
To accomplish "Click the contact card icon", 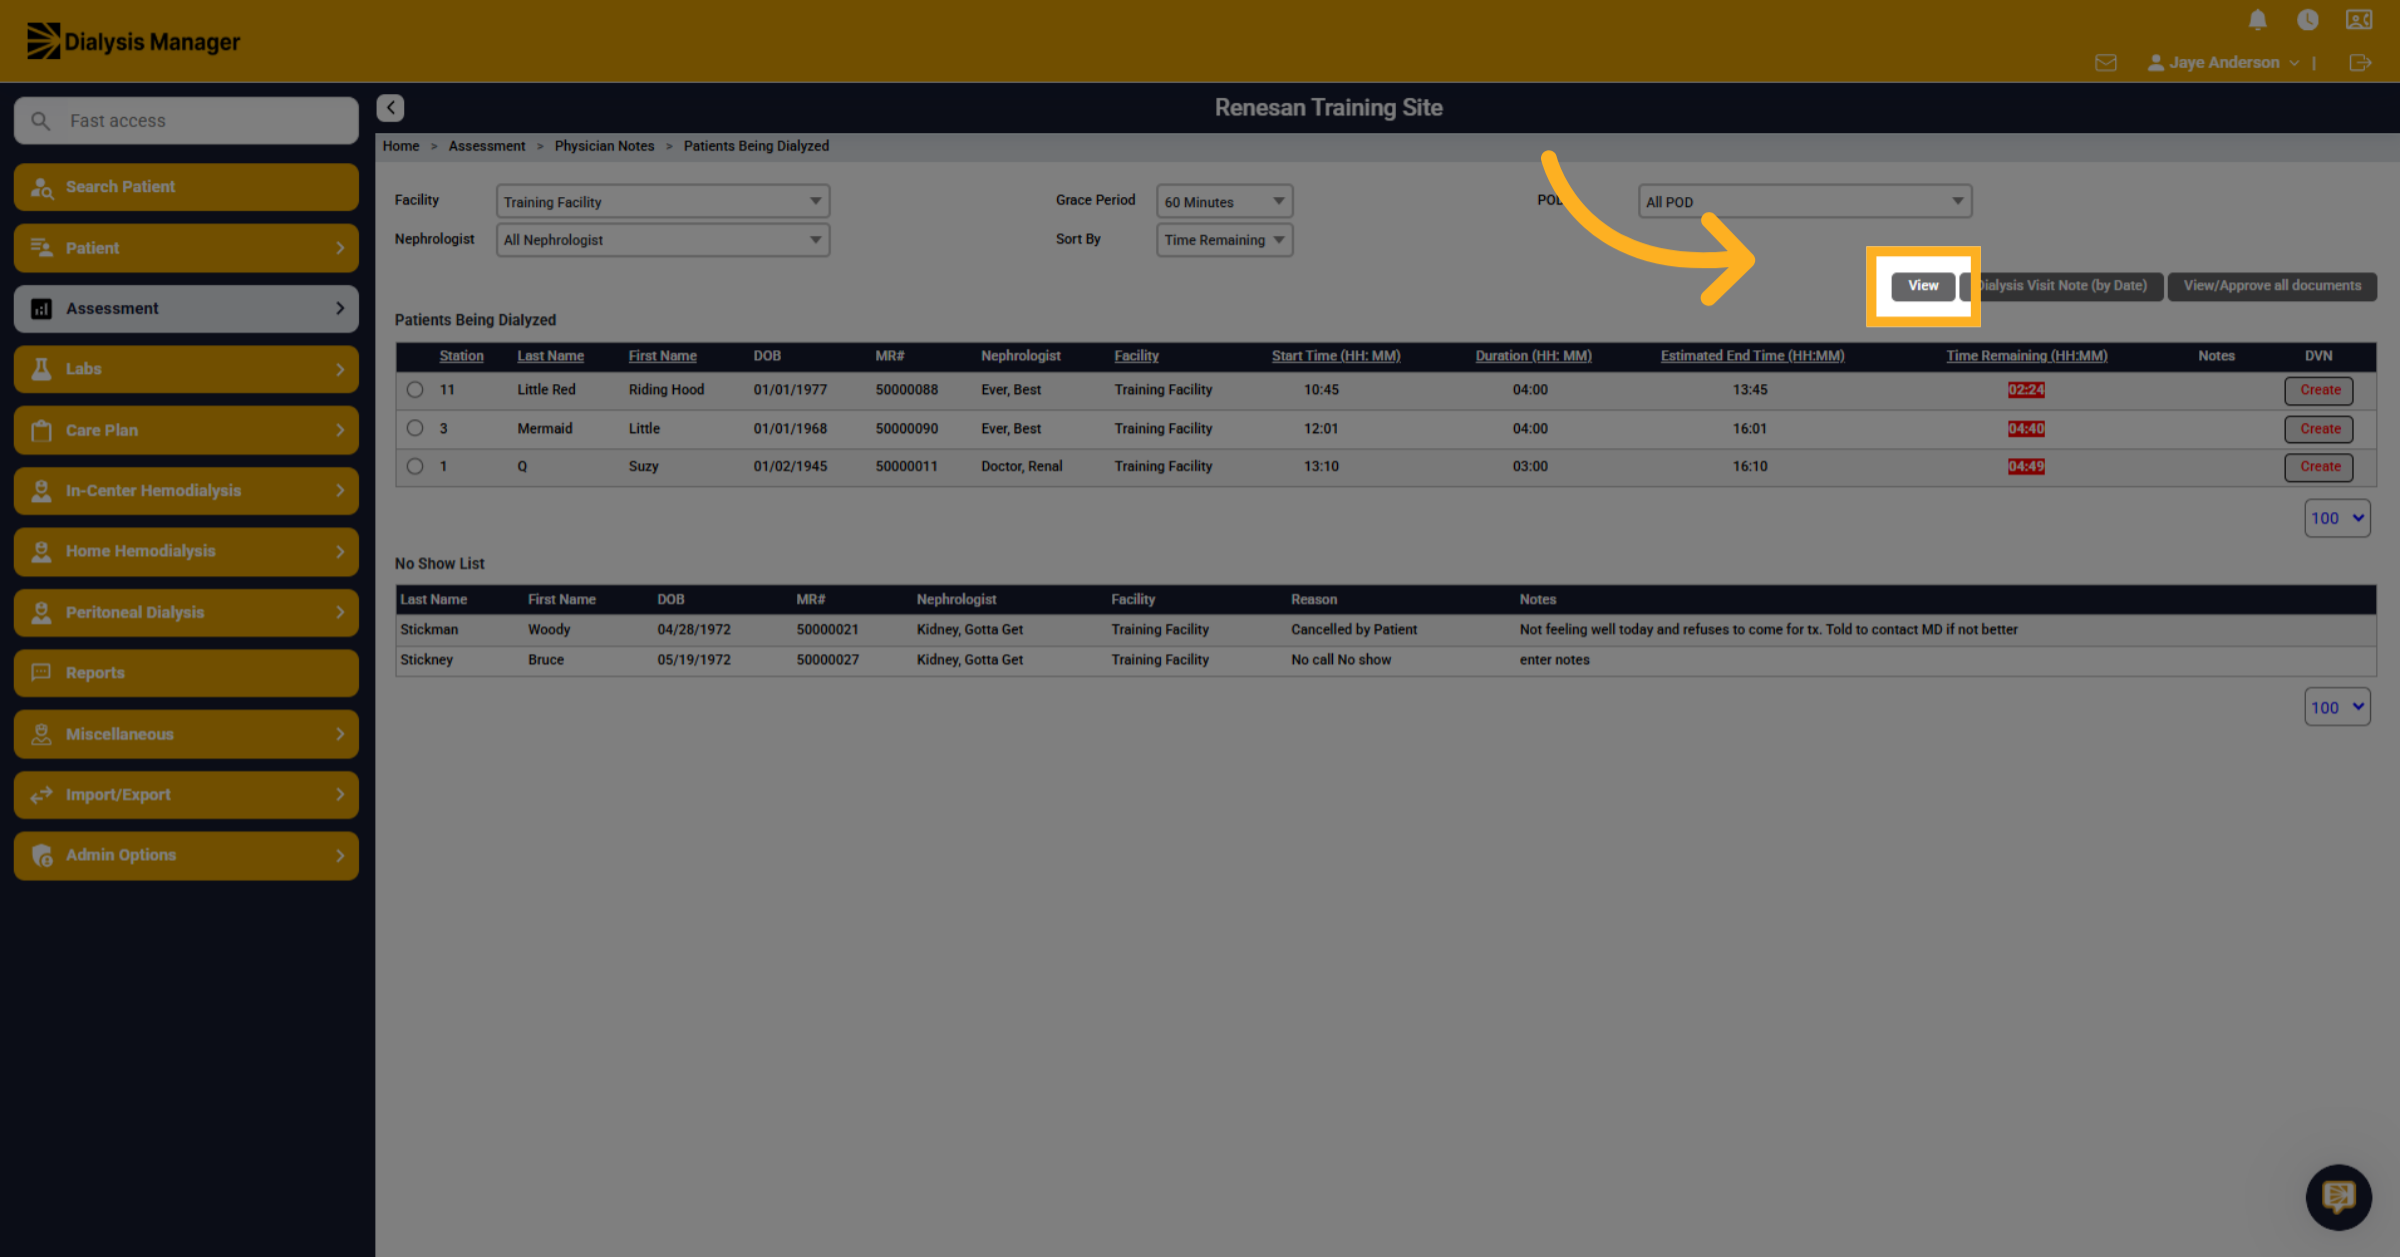I will coord(2359,20).
